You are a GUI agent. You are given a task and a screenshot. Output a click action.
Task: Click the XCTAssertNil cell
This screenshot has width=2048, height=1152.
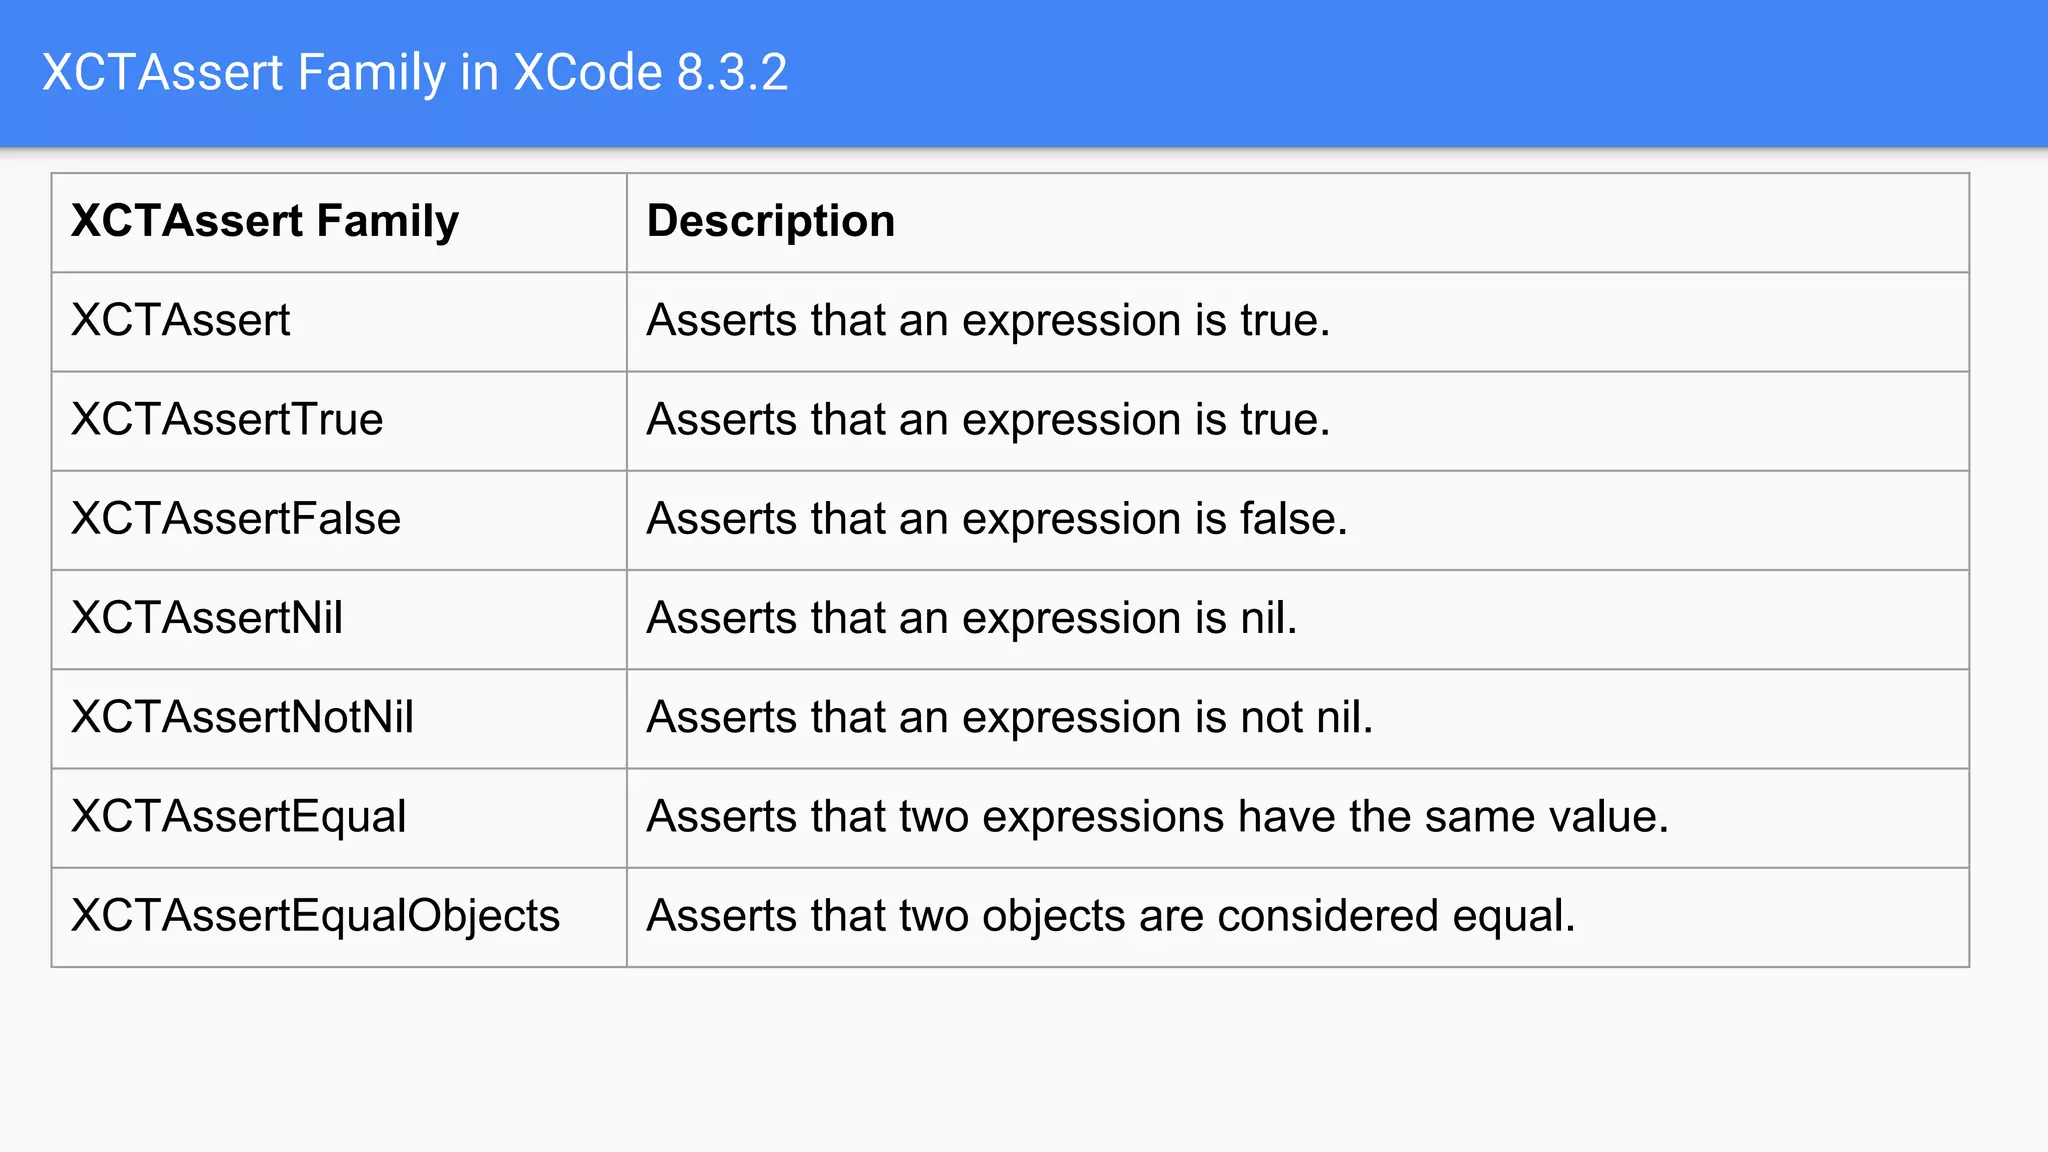click(207, 618)
